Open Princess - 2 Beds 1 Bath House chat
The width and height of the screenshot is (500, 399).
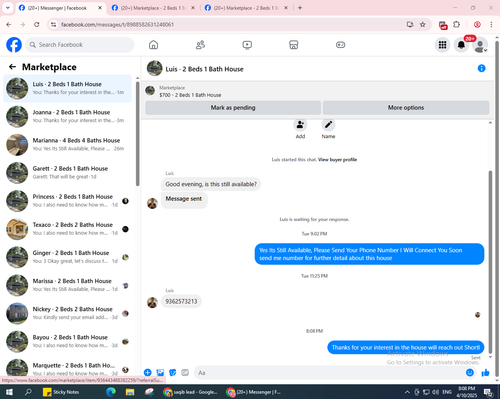click(67, 201)
